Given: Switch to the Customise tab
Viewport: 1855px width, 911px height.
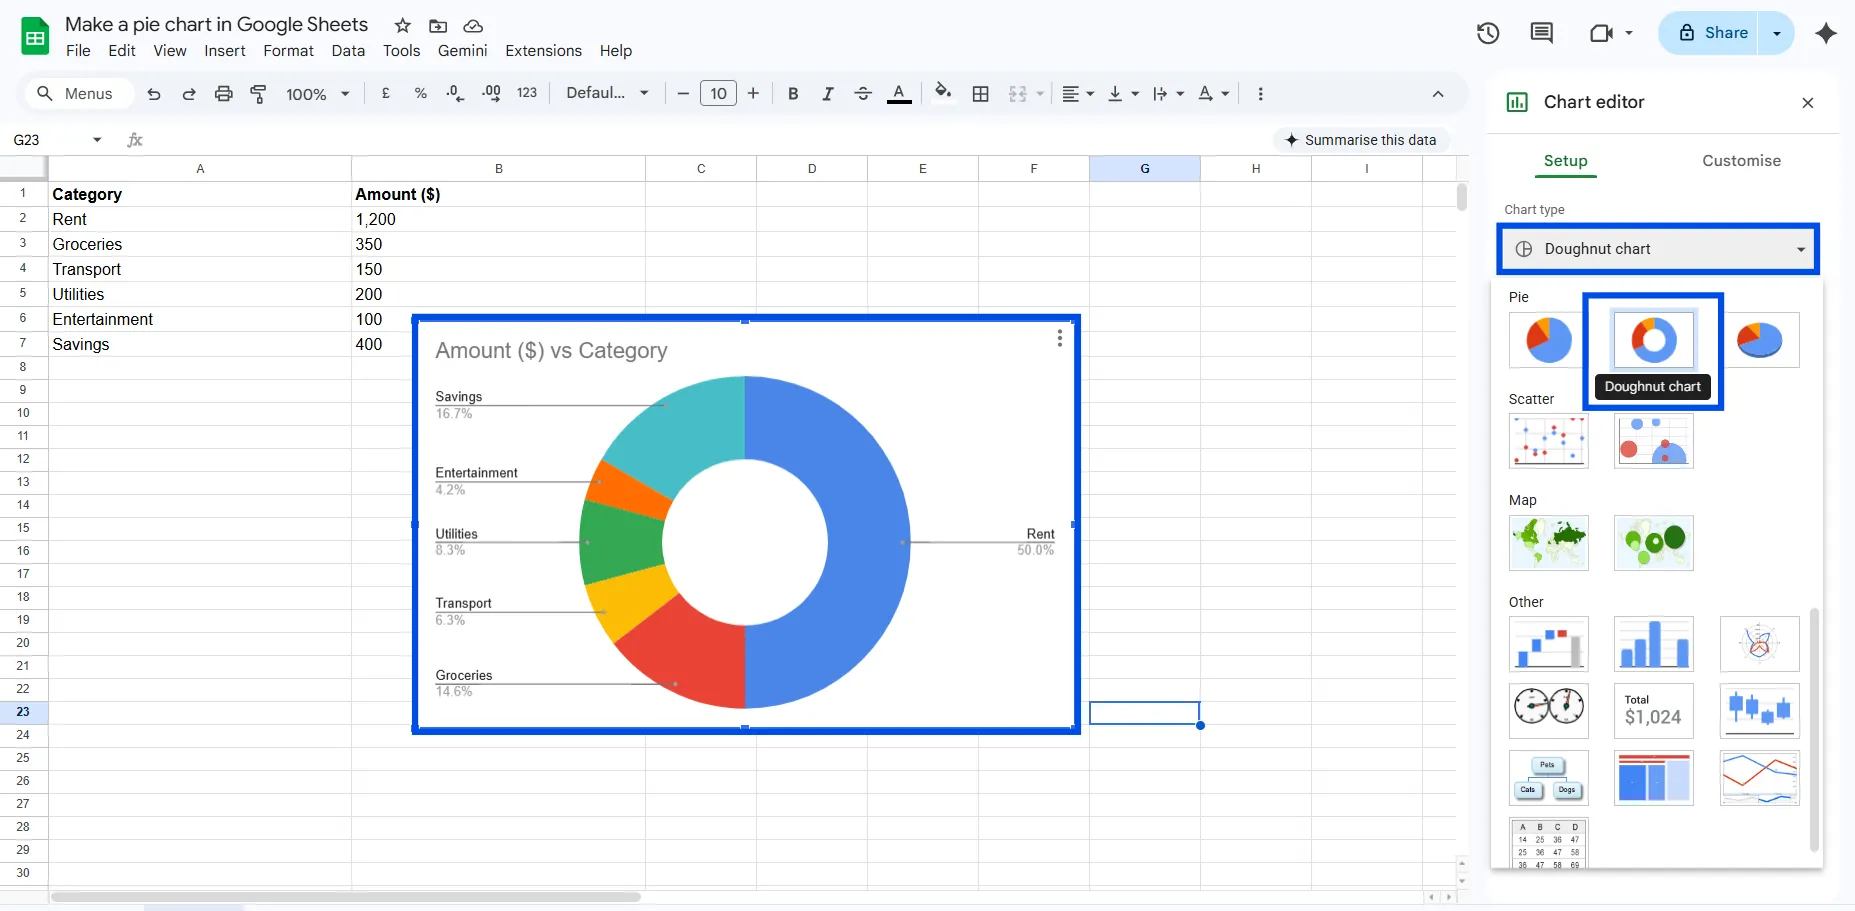Looking at the screenshot, I should pos(1740,160).
